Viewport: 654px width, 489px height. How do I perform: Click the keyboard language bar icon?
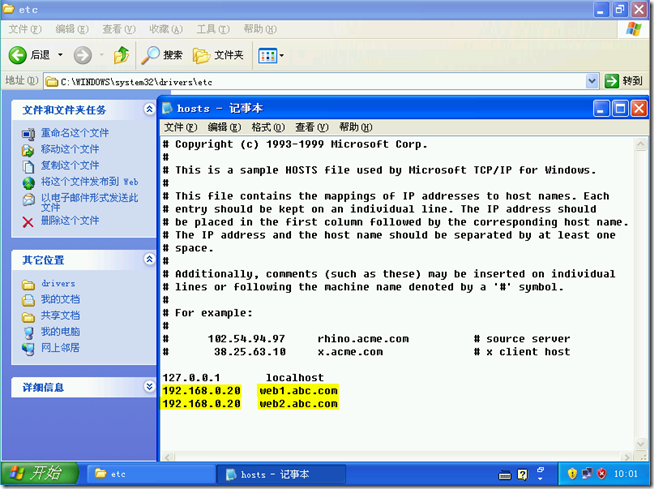coord(505,475)
